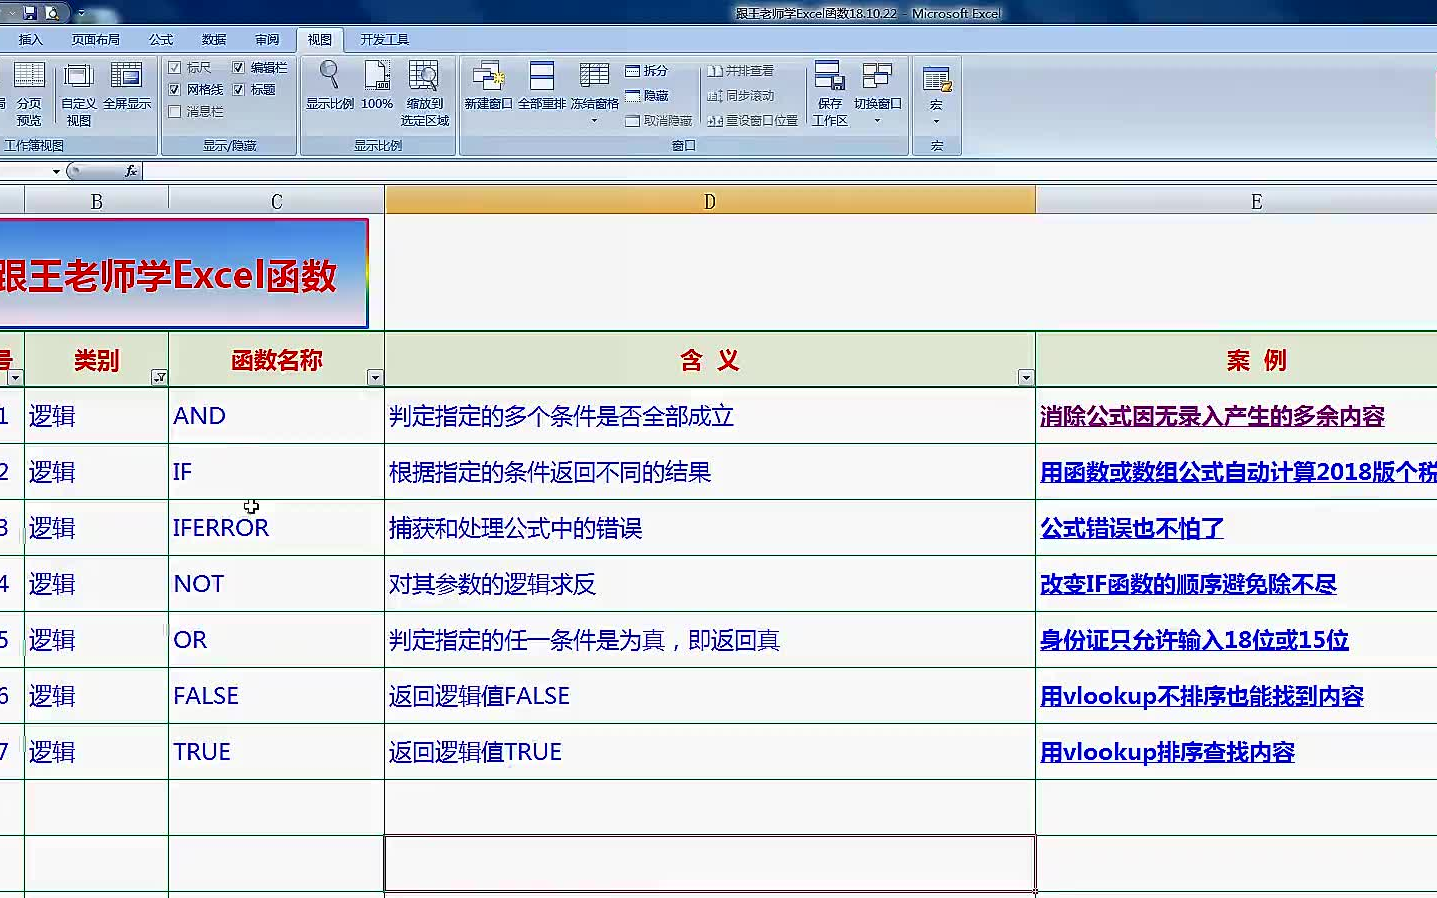Screen dimensions: 1437x898
Task: Click Synchronous Scrolling (同步滚动)
Action: click(x=741, y=96)
